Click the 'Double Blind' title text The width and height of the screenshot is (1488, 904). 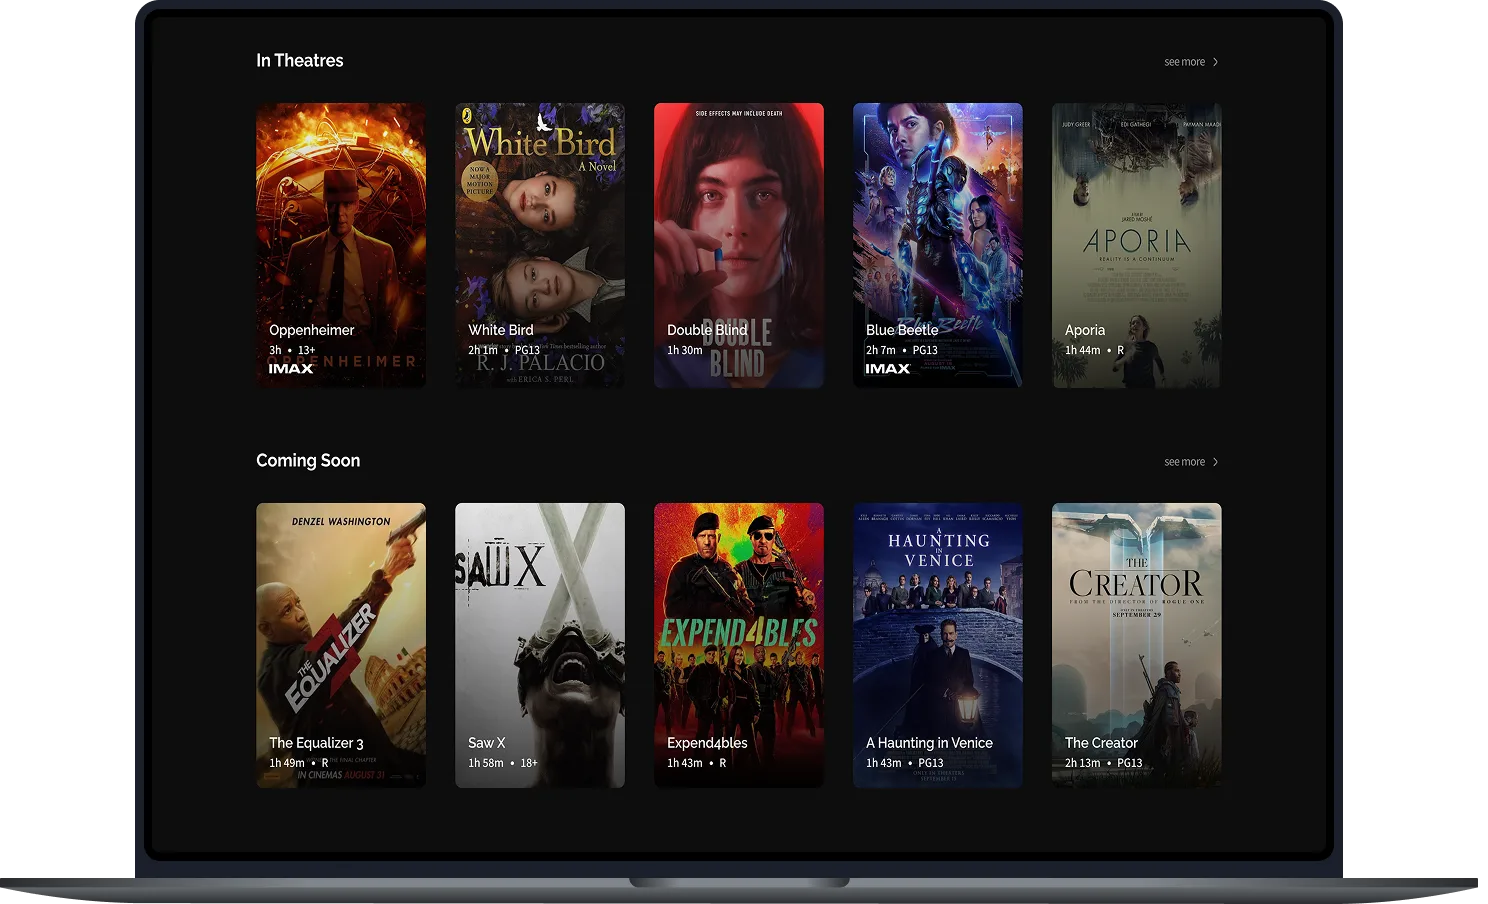707,330
